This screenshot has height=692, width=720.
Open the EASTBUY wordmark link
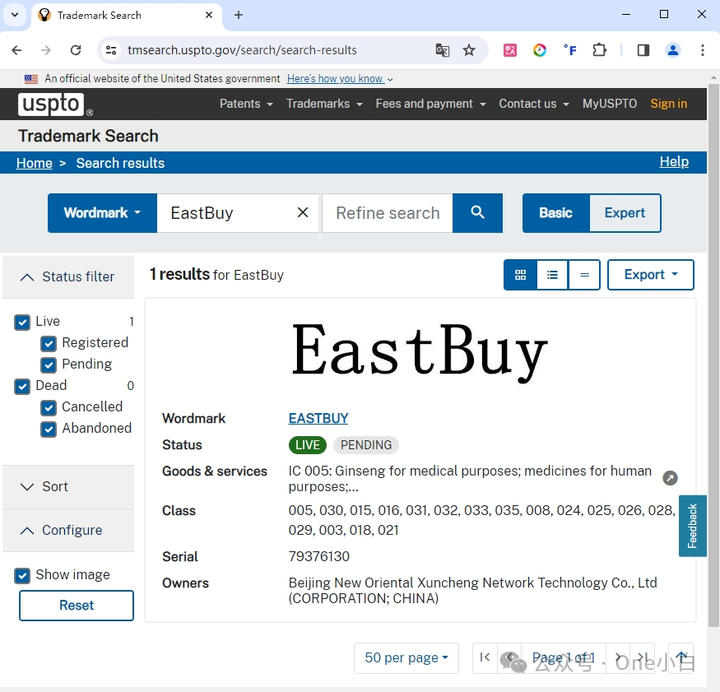[x=318, y=418]
